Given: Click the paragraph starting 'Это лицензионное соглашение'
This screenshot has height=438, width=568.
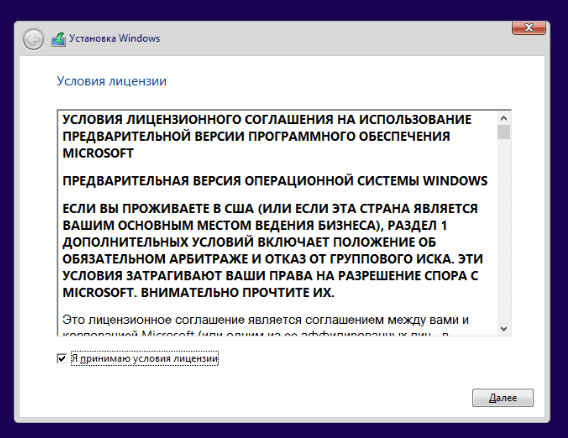Looking at the screenshot, I should click(x=266, y=325).
